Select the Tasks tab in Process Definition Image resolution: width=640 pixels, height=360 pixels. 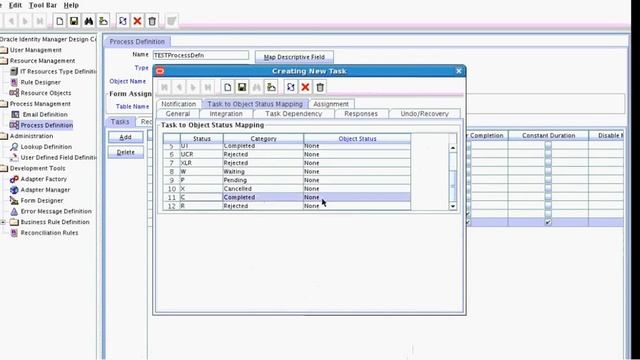[120, 122]
